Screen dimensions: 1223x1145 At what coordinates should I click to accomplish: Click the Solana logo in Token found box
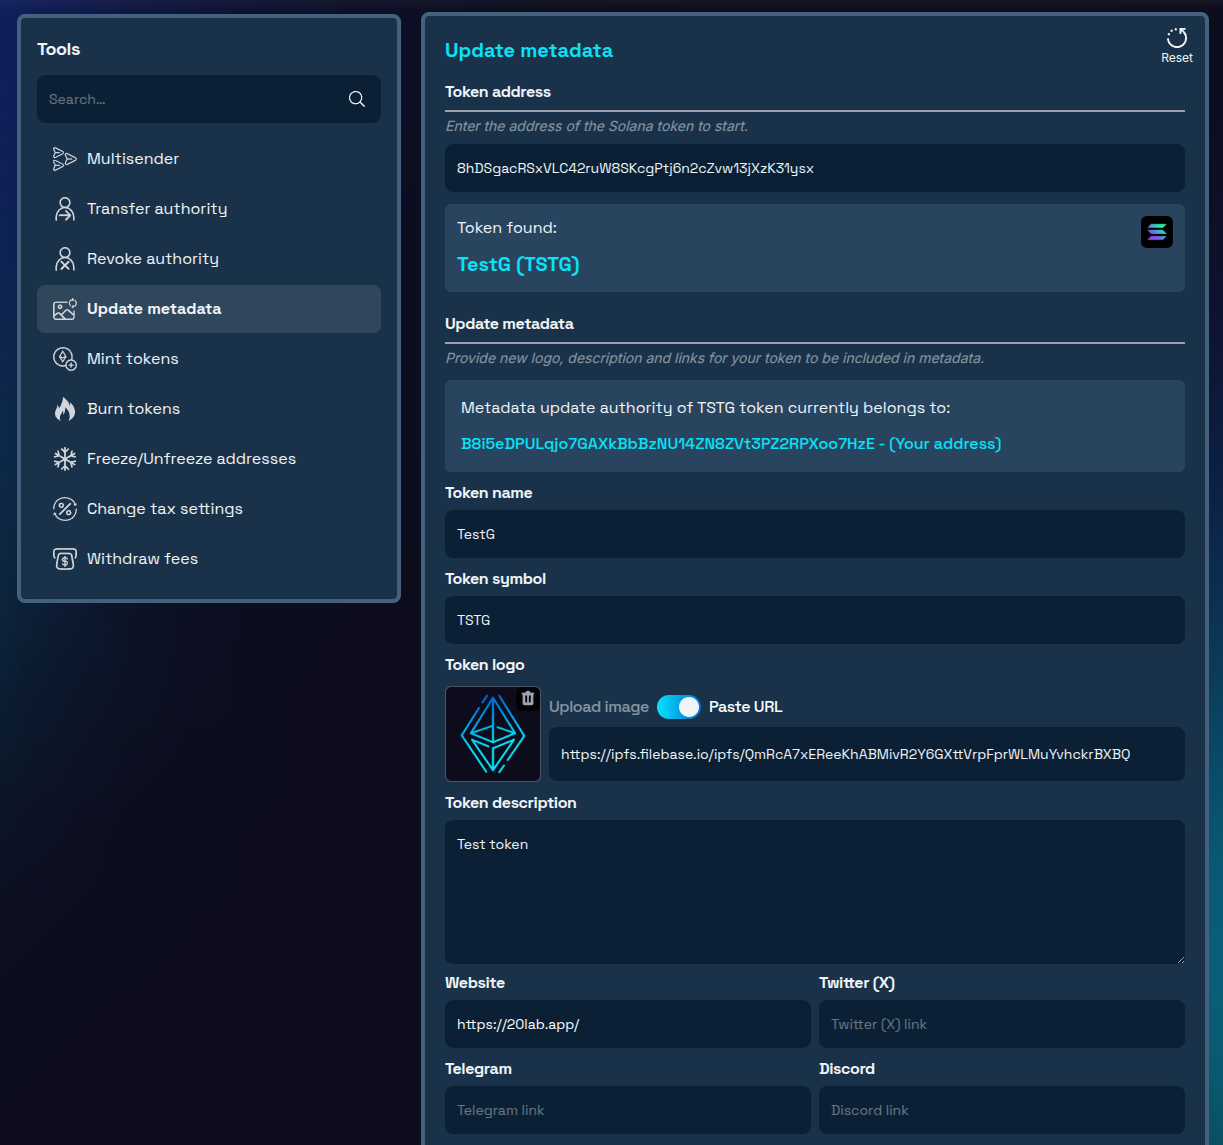1157,232
